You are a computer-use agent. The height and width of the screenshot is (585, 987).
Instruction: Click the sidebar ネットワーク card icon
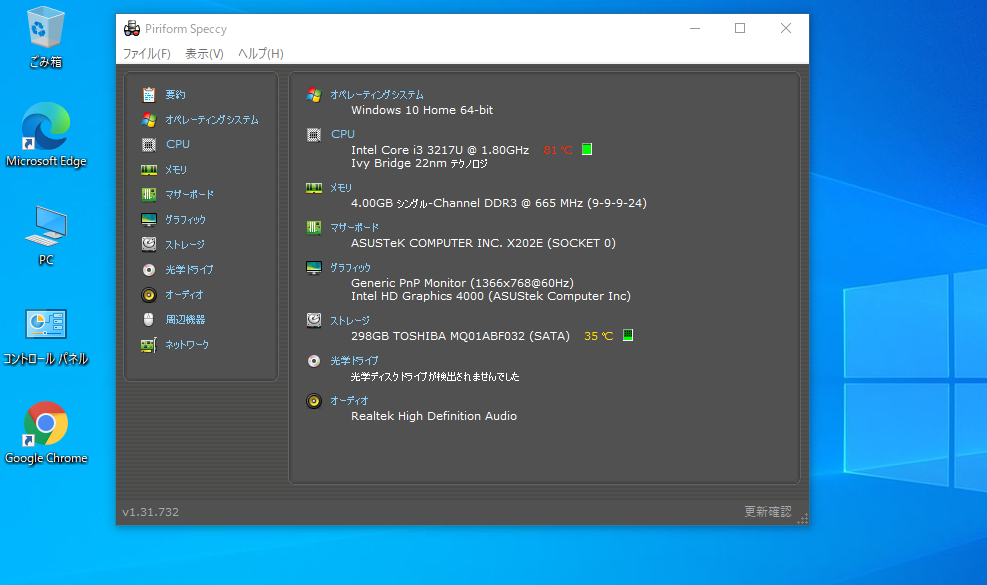pyautogui.click(x=149, y=344)
